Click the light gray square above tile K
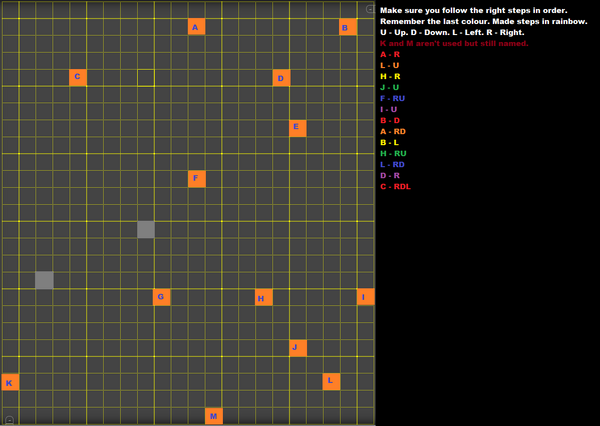The width and height of the screenshot is (600, 426). click(44, 280)
